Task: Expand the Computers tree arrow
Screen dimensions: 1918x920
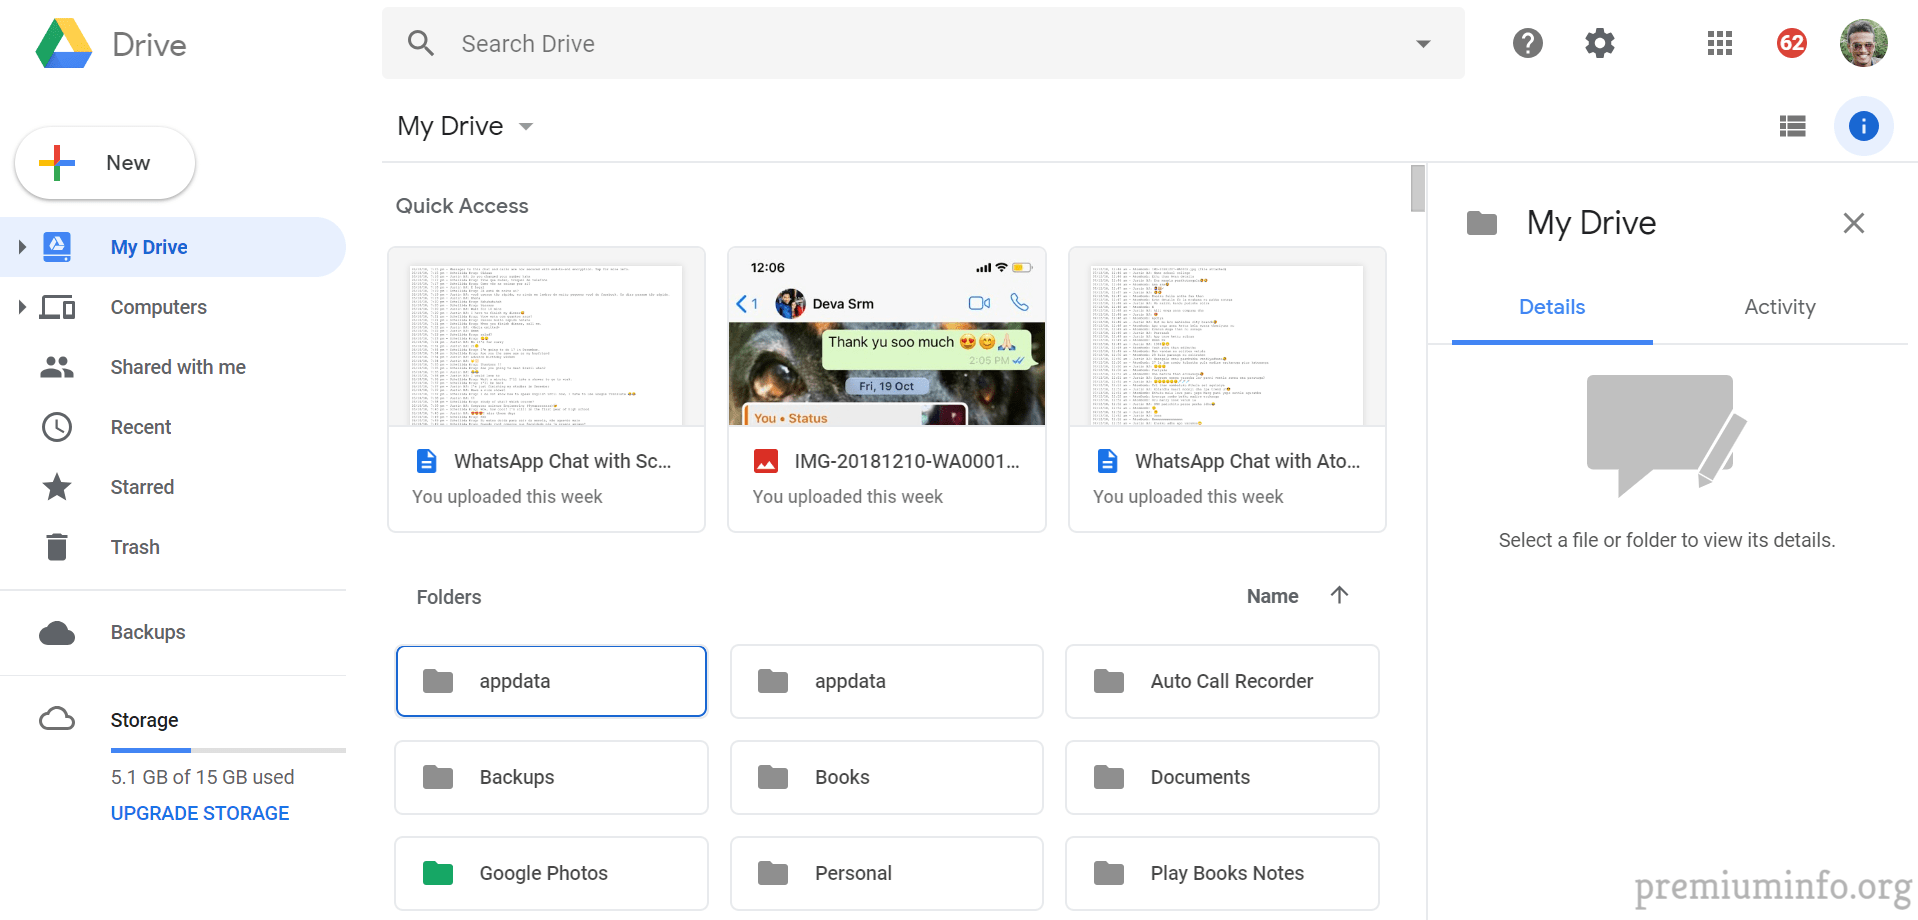Action: [x=22, y=307]
